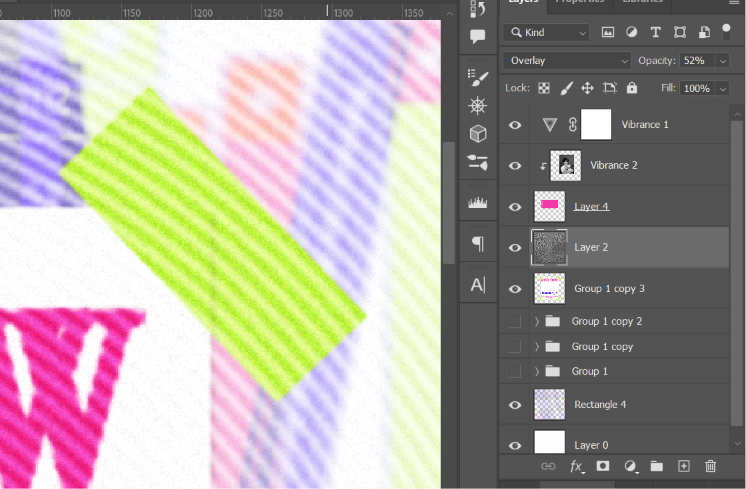Show the Group 1 copy folder

[x=514, y=347]
